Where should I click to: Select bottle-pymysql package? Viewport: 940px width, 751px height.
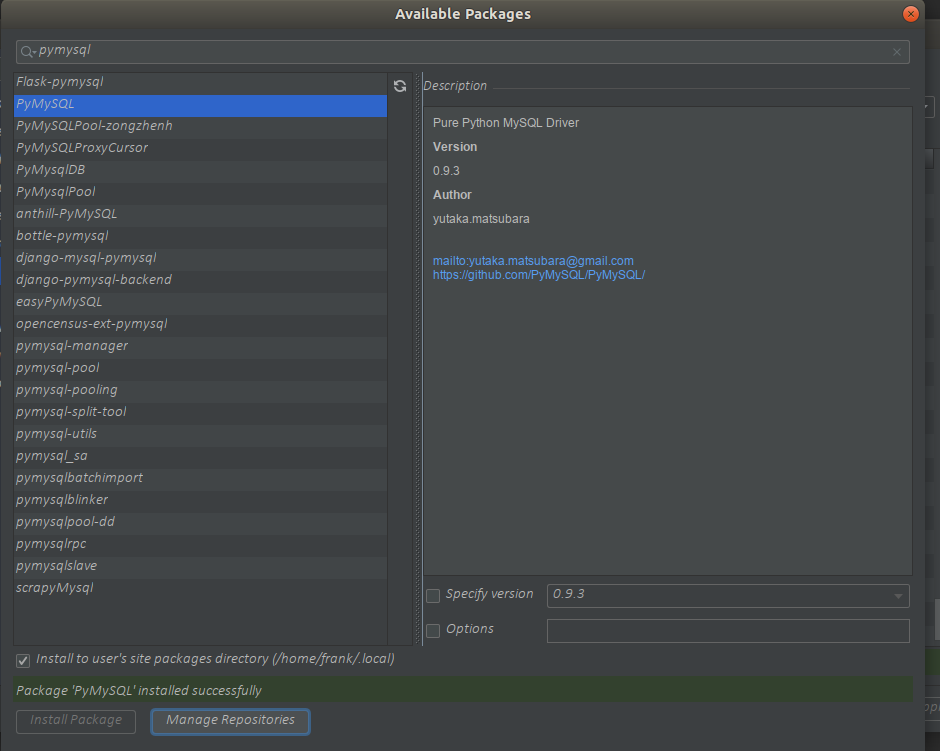[200, 238]
